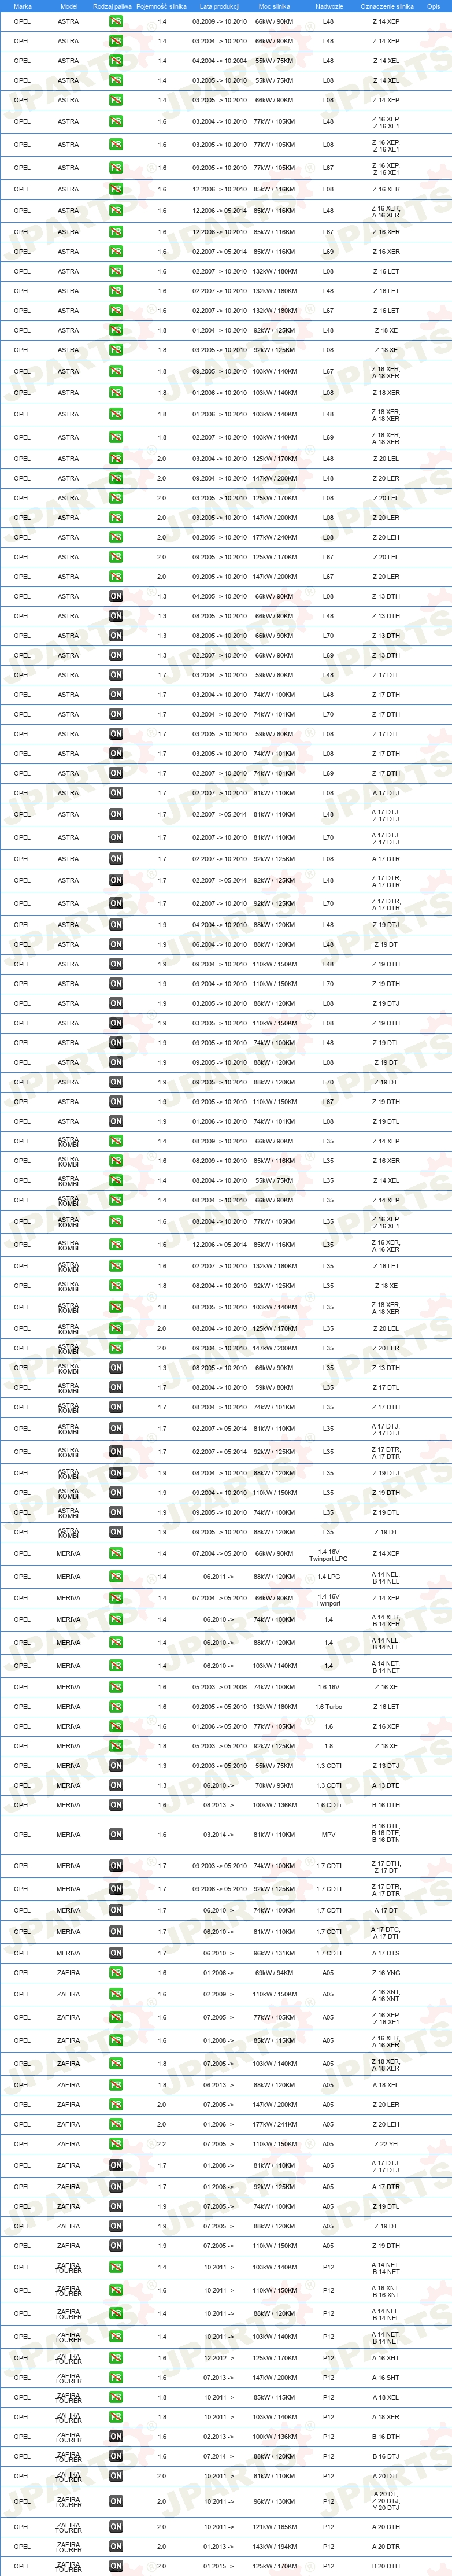This screenshot has height=2576, width=452.
Task: Click engine code A 16 SHT
Action: click(x=386, y=2378)
